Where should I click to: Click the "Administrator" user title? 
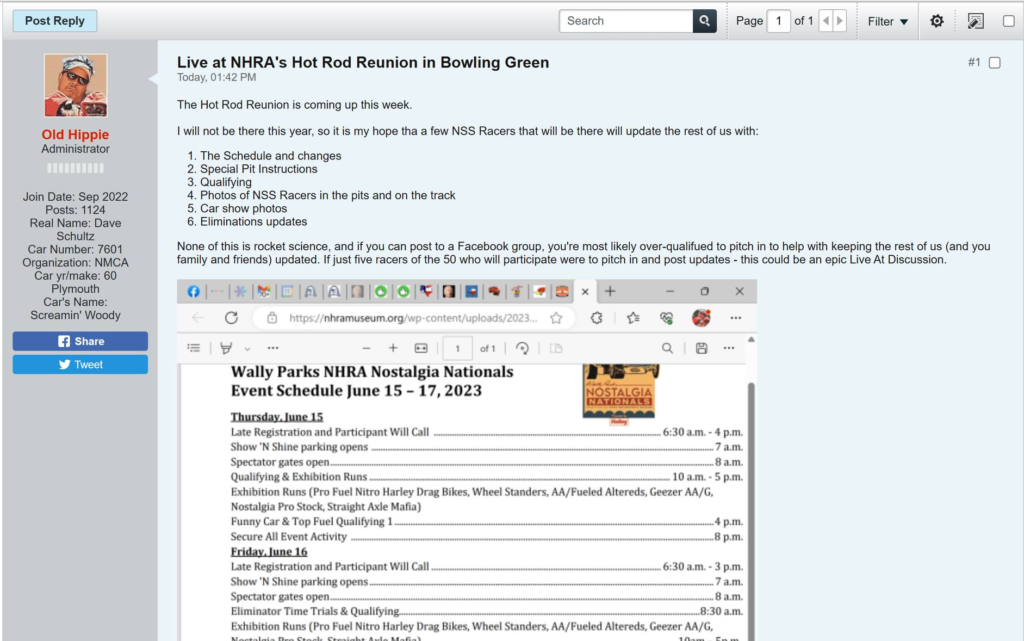coord(75,149)
